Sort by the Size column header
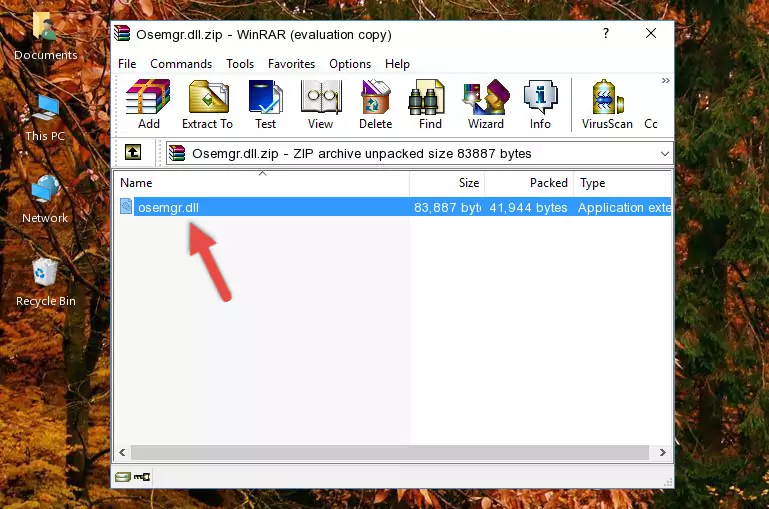Screen dimensions: 769x509 447,183
